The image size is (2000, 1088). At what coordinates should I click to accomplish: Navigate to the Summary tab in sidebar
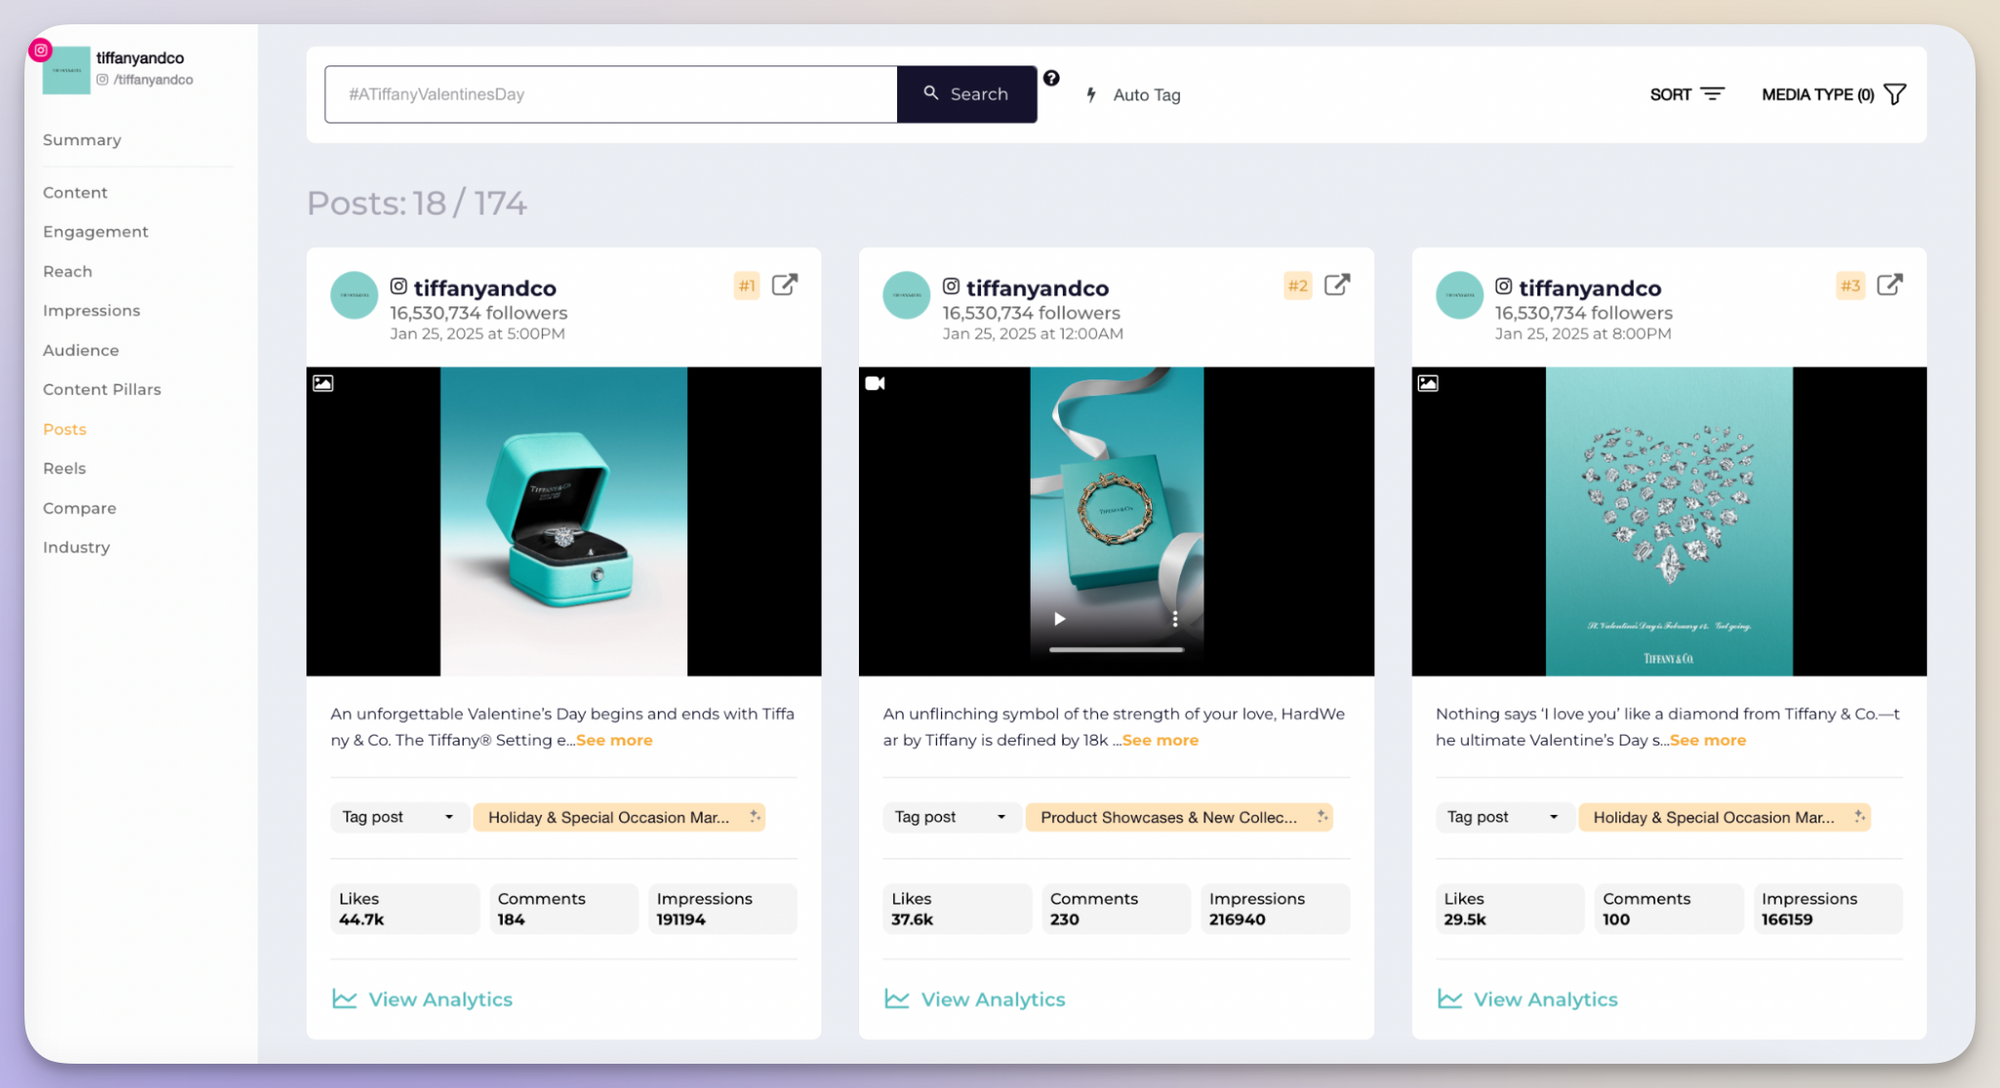point(82,139)
